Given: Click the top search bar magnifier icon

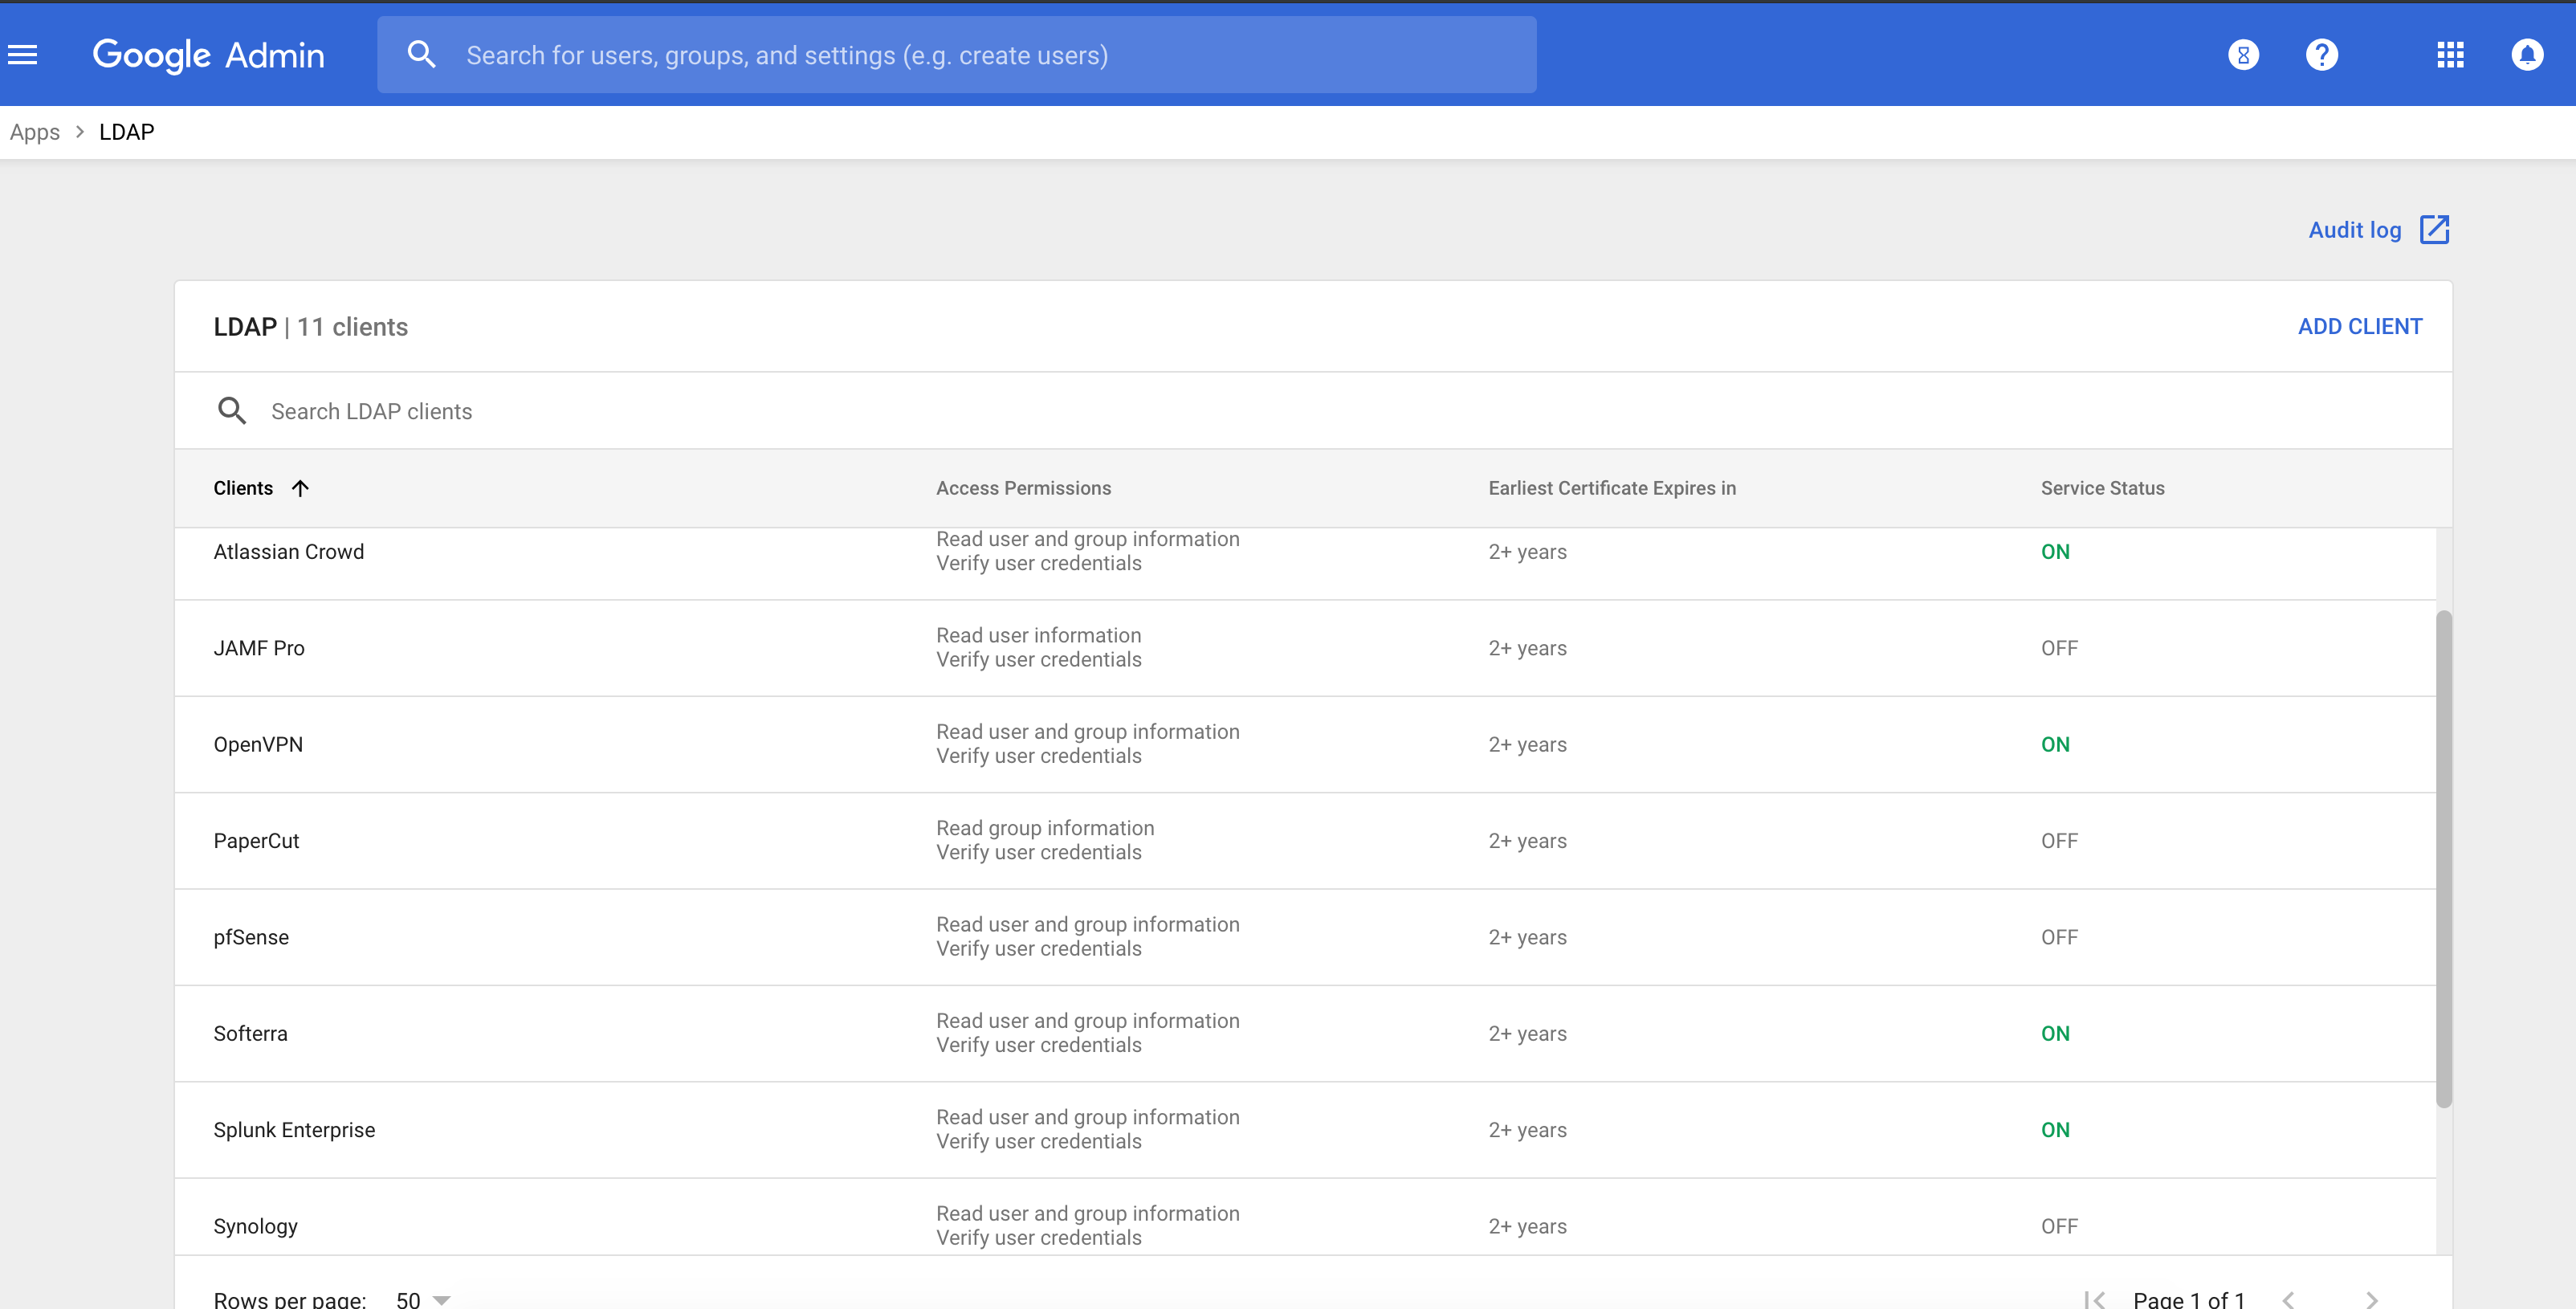Looking at the screenshot, I should click(422, 55).
